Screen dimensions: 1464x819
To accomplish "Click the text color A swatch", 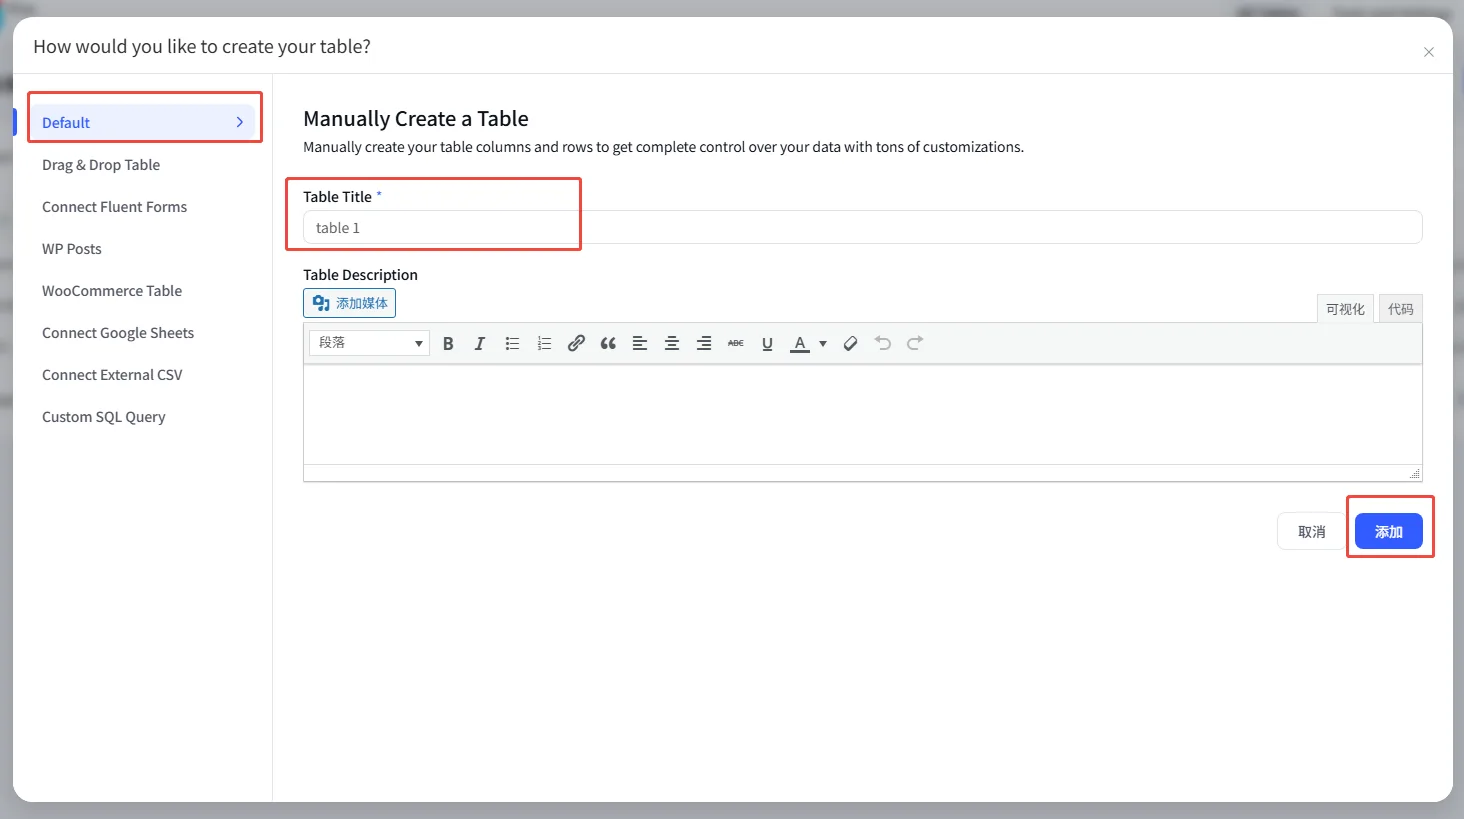I will point(800,343).
